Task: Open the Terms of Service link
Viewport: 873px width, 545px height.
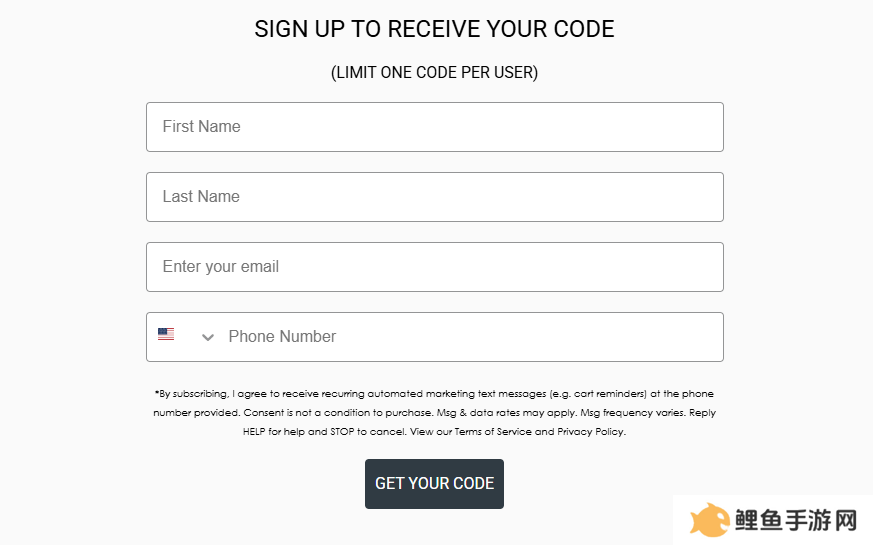Action: point(493,431)
